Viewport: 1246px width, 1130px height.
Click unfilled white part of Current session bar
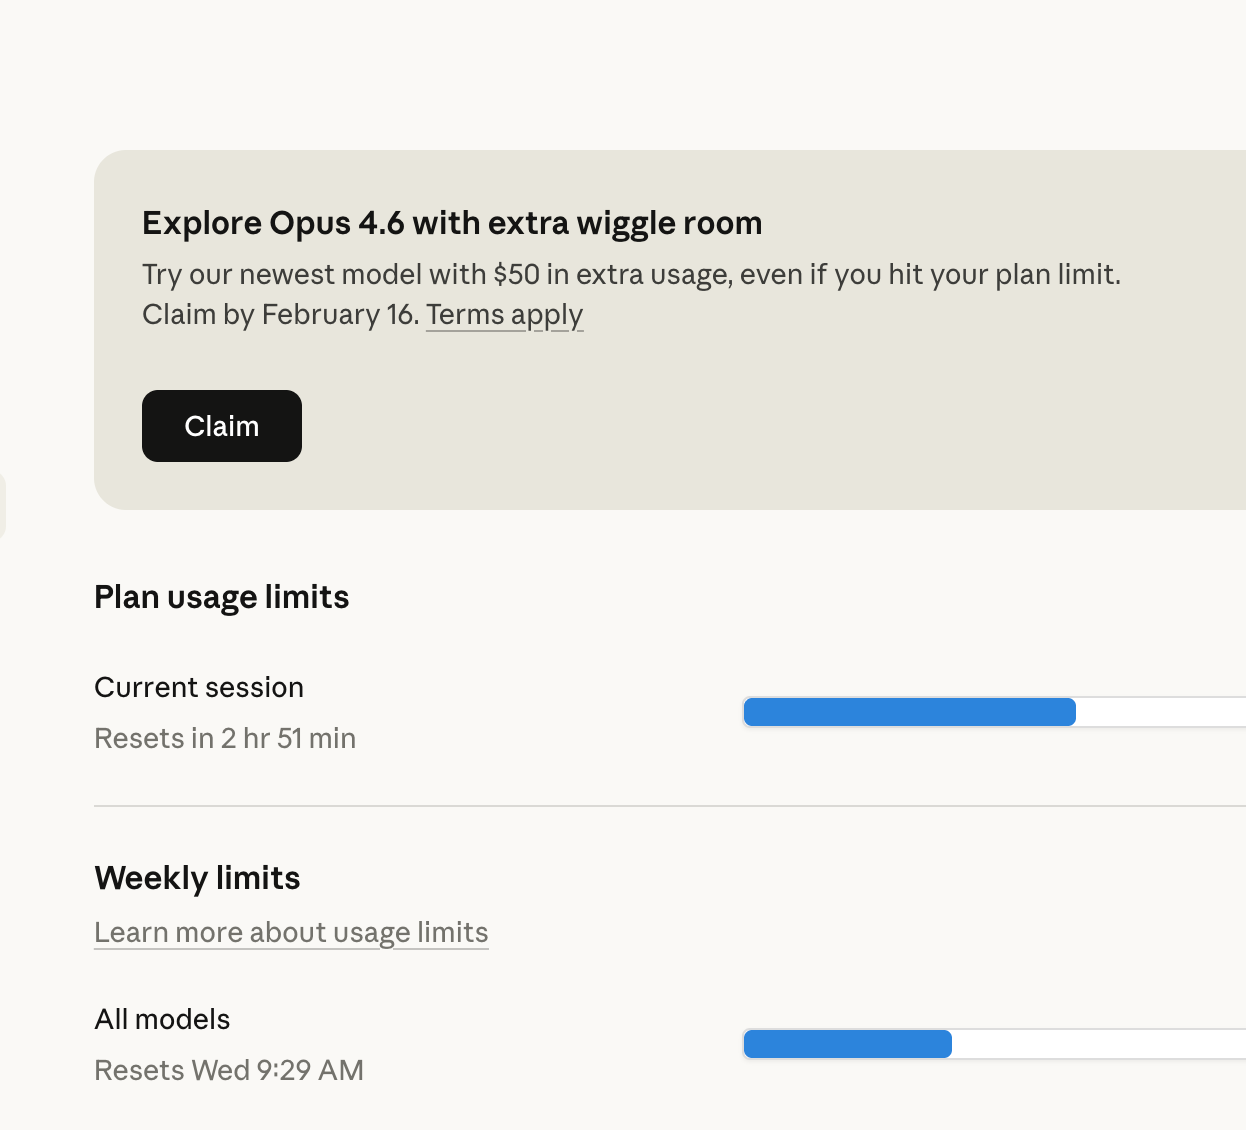pyautogui.click(x=1160, y=712)
